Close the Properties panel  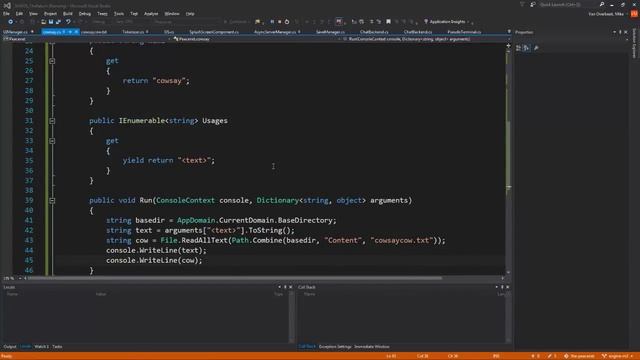tap(626, 32)
